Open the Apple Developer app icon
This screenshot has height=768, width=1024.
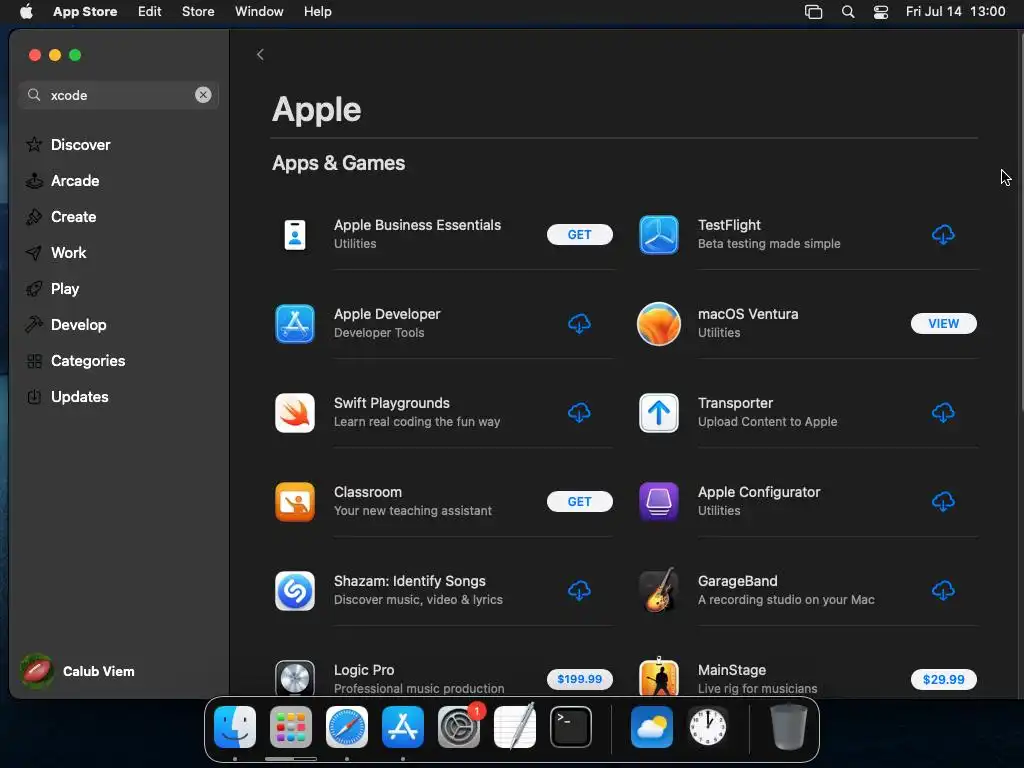[x=295, y=323]
